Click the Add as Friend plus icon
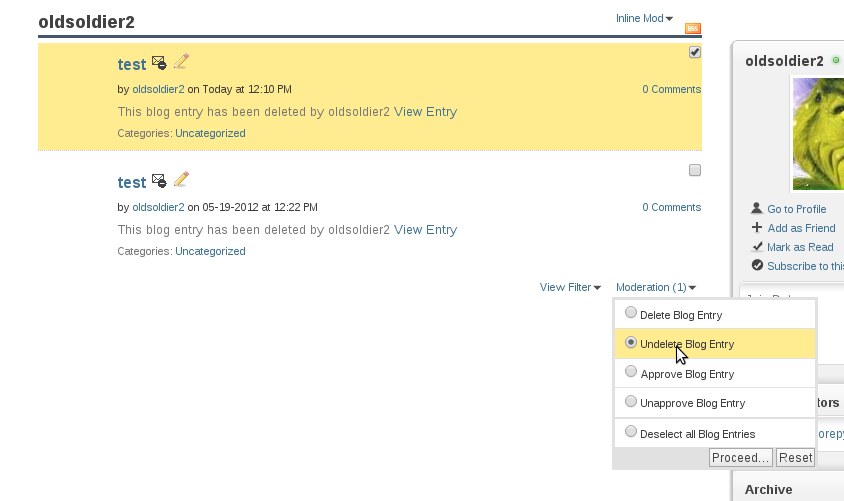This screenshot has width=844, height=501. 757,228
